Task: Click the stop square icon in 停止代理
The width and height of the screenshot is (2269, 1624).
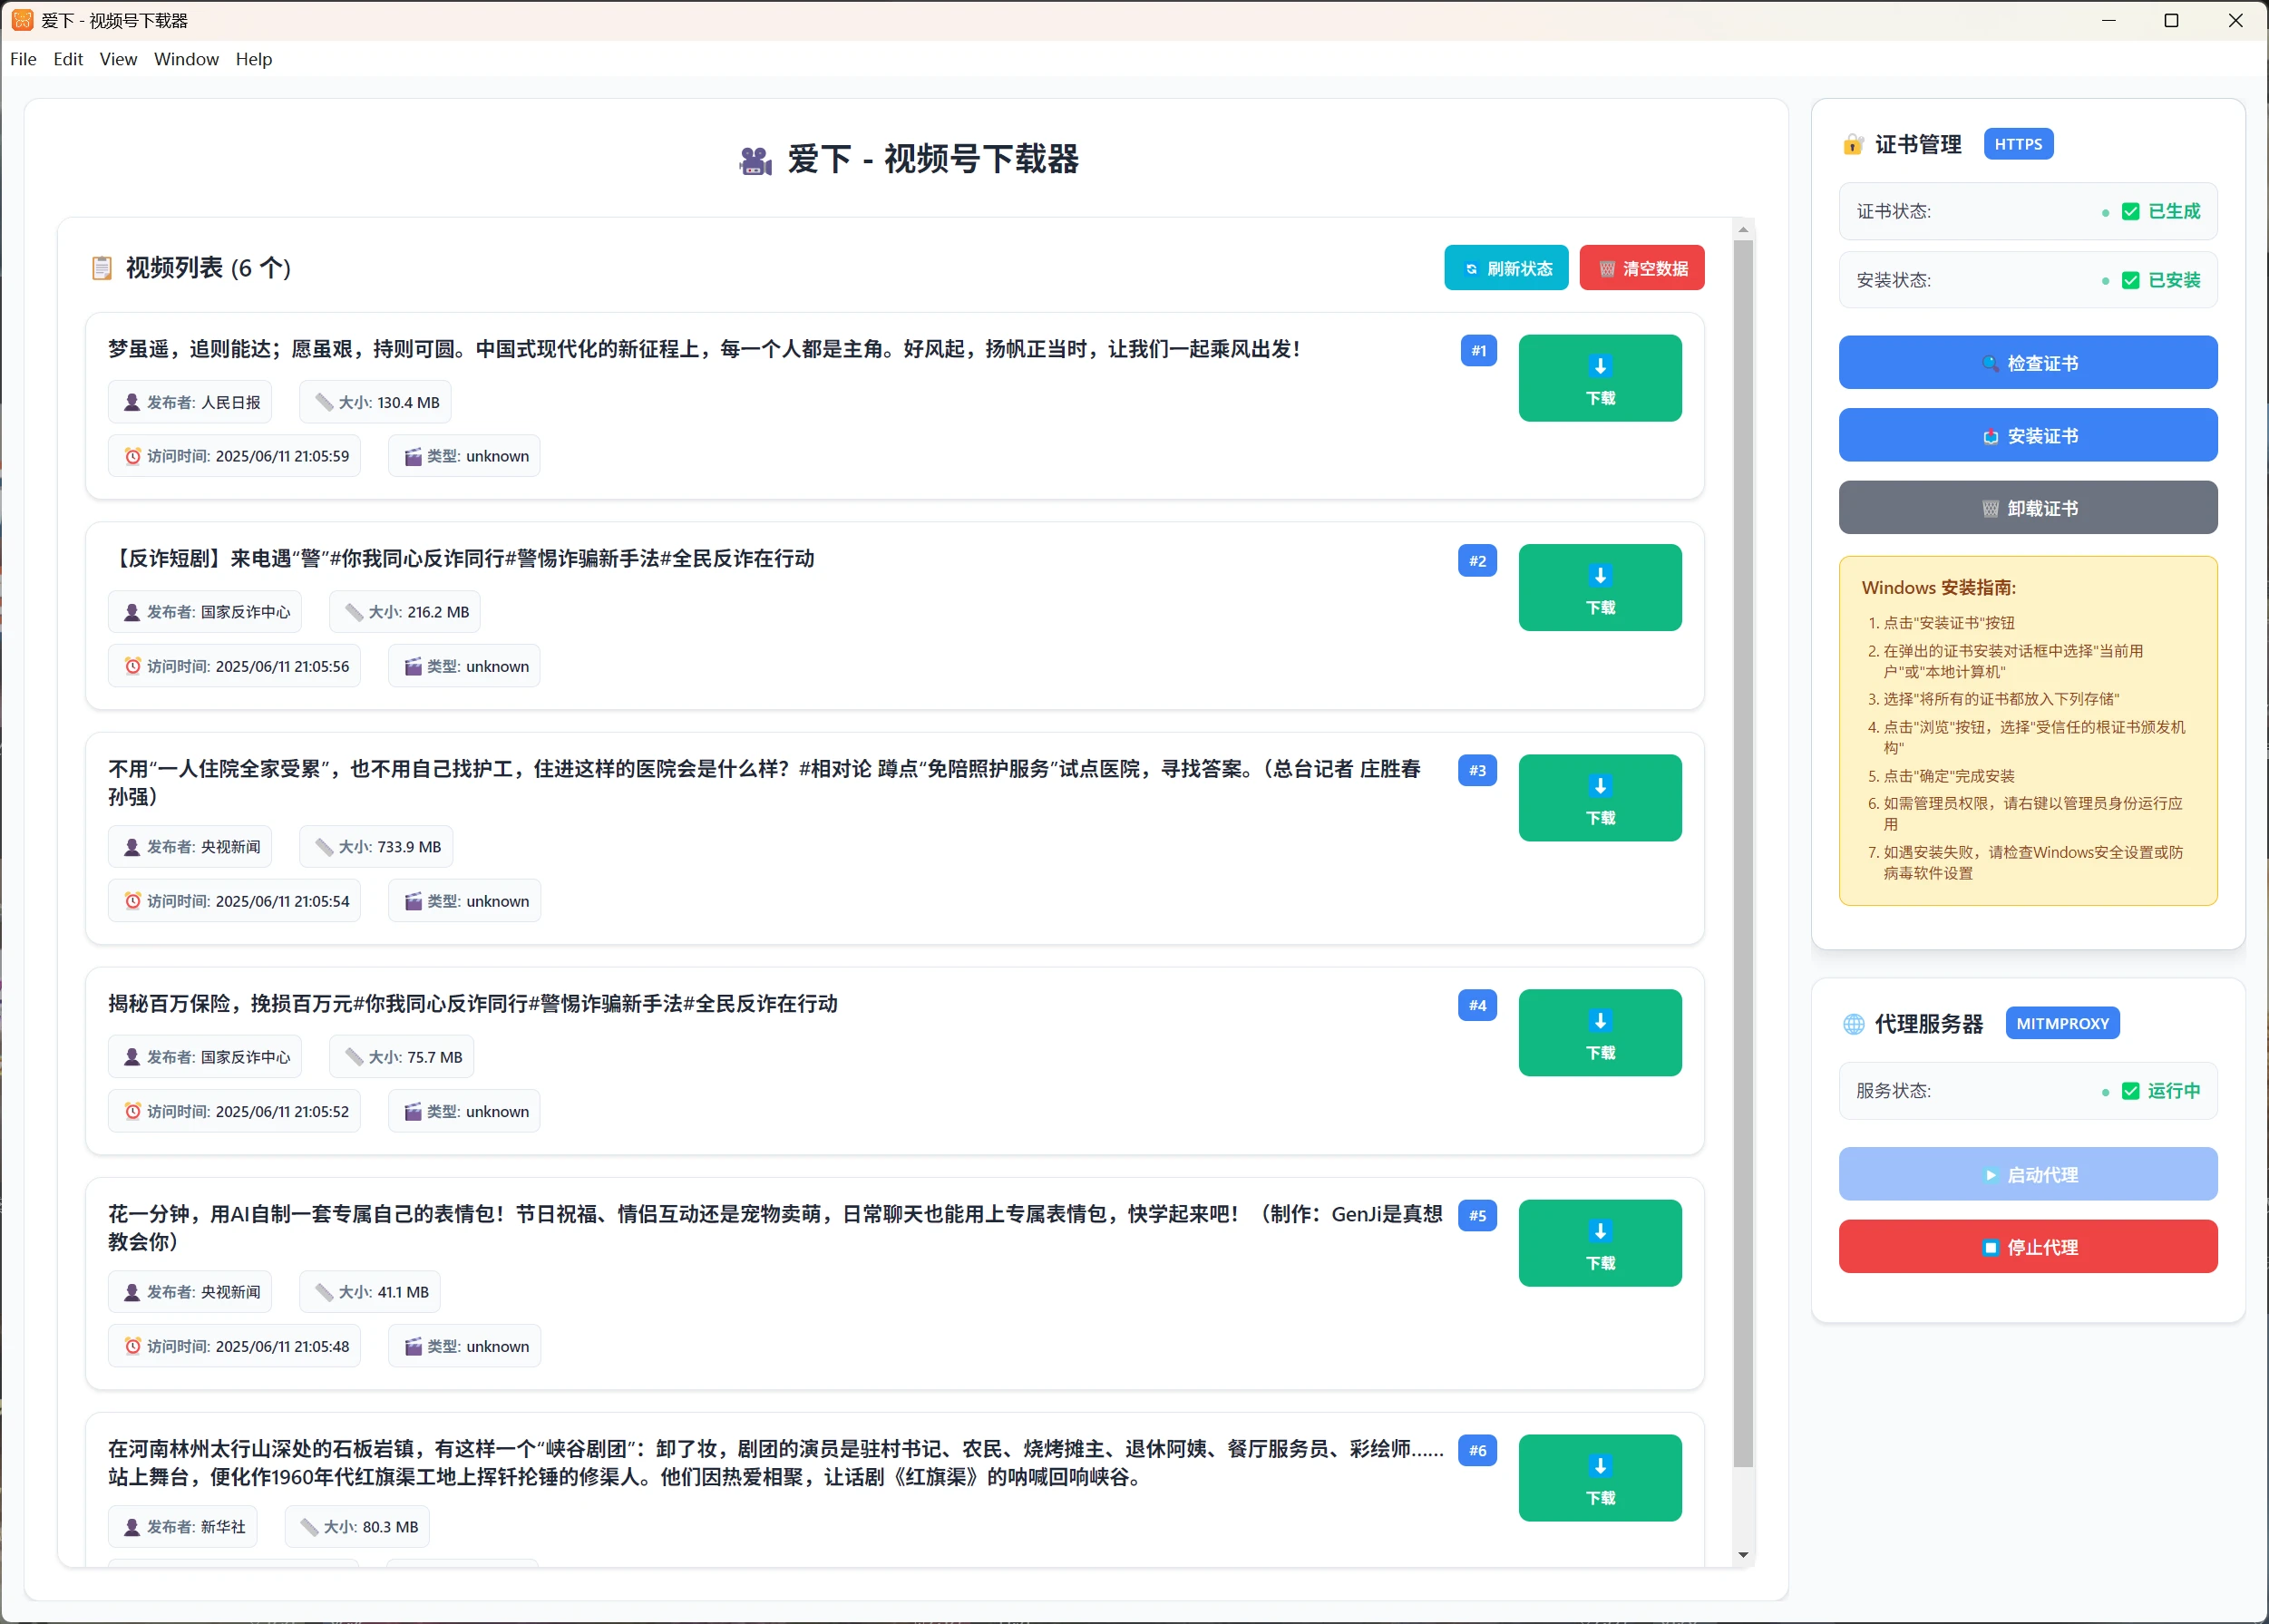Action: point(1990,1248)
